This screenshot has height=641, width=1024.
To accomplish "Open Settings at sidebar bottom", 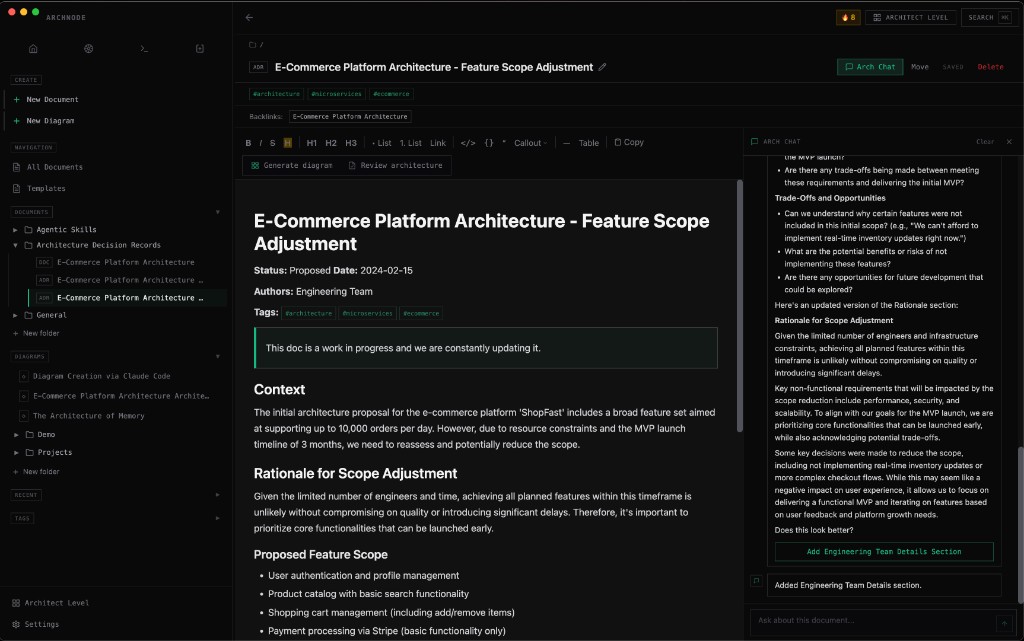I will pos(35,625).
